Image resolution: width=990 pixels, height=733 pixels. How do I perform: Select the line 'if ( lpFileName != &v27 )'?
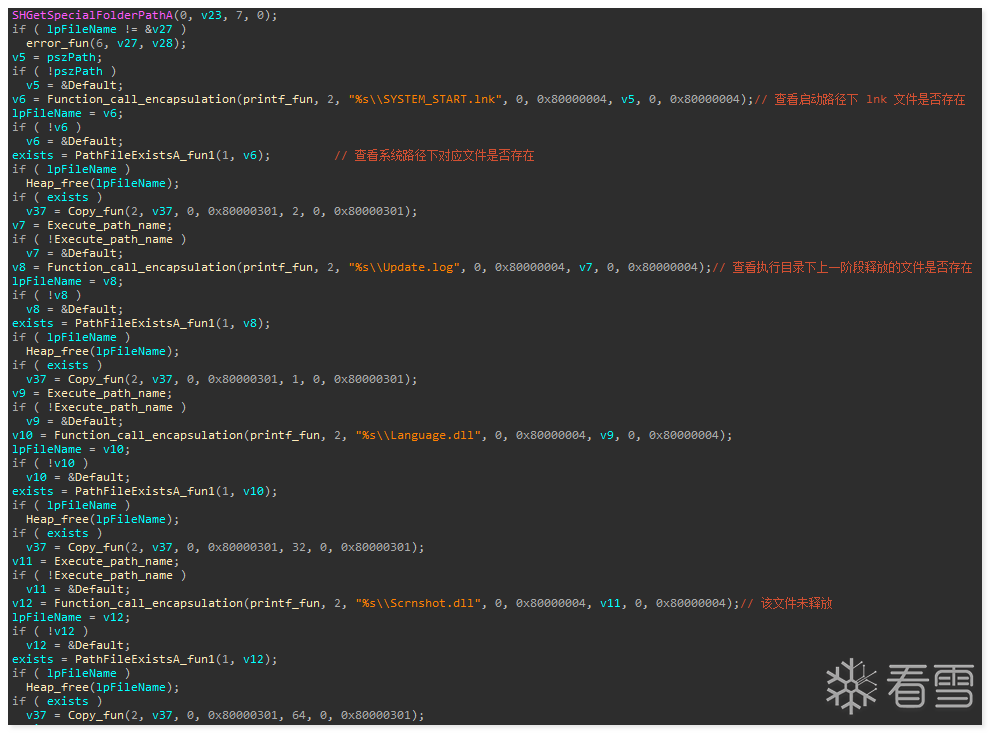pos(99,29)
